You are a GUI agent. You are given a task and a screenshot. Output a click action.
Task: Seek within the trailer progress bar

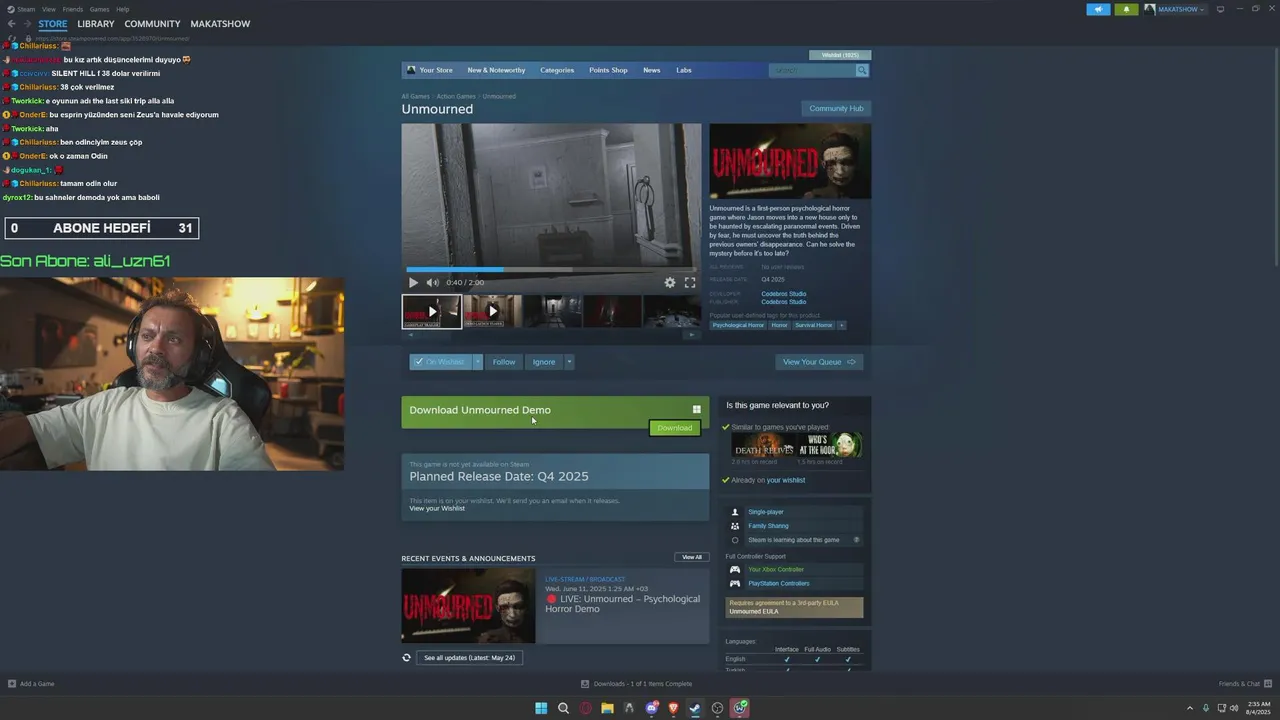[x=551, y=270]
